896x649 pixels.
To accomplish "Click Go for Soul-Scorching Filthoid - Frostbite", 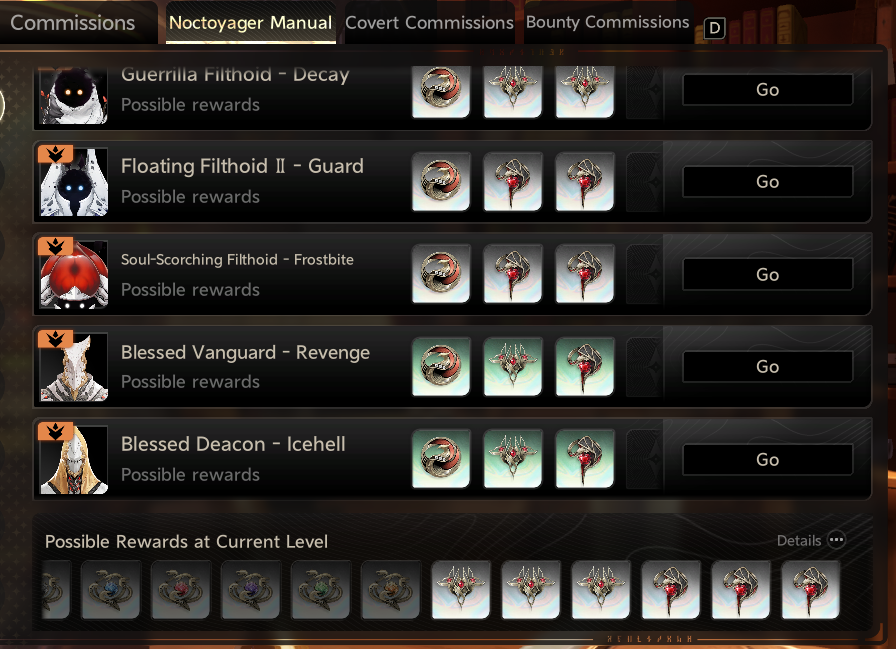I will point(767,274).
